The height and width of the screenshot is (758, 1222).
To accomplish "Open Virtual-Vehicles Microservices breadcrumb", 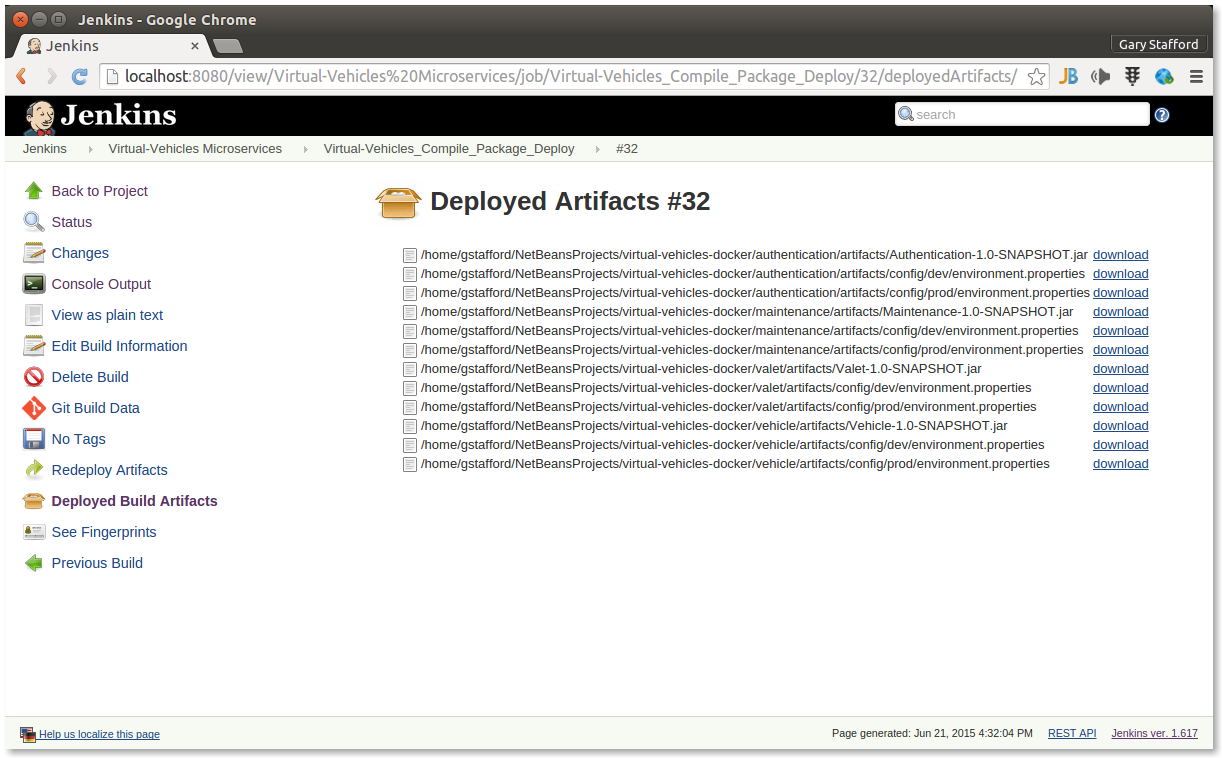I will pyautogui.click(x=195, y=149).
